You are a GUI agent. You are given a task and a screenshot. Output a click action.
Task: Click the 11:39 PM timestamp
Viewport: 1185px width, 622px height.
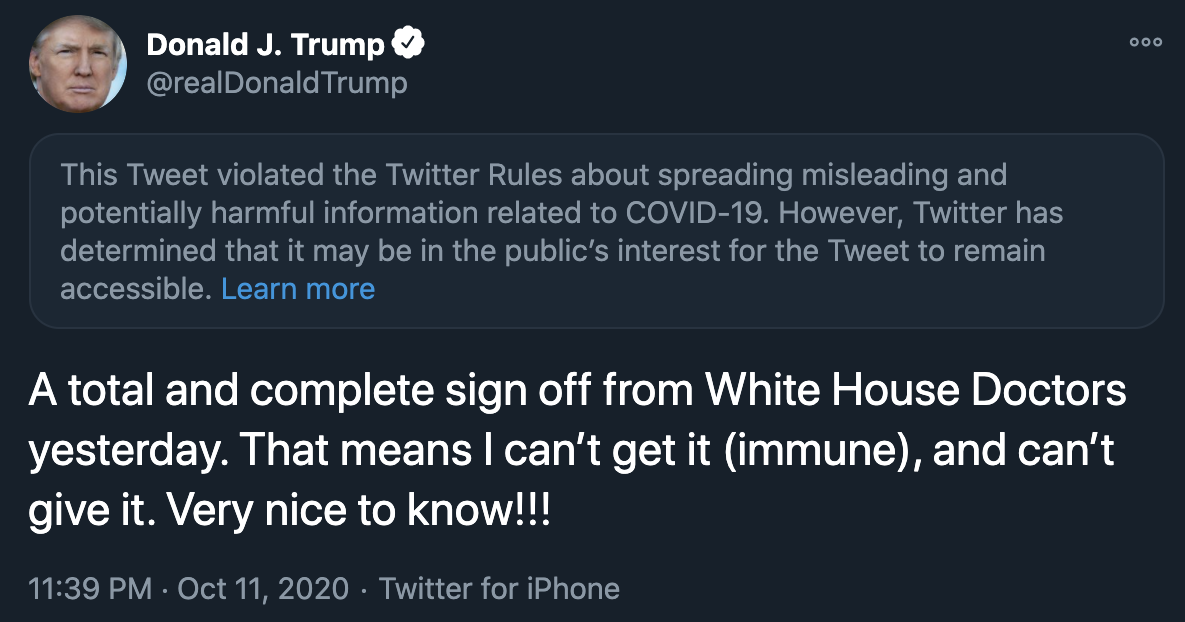coord(91,588)
